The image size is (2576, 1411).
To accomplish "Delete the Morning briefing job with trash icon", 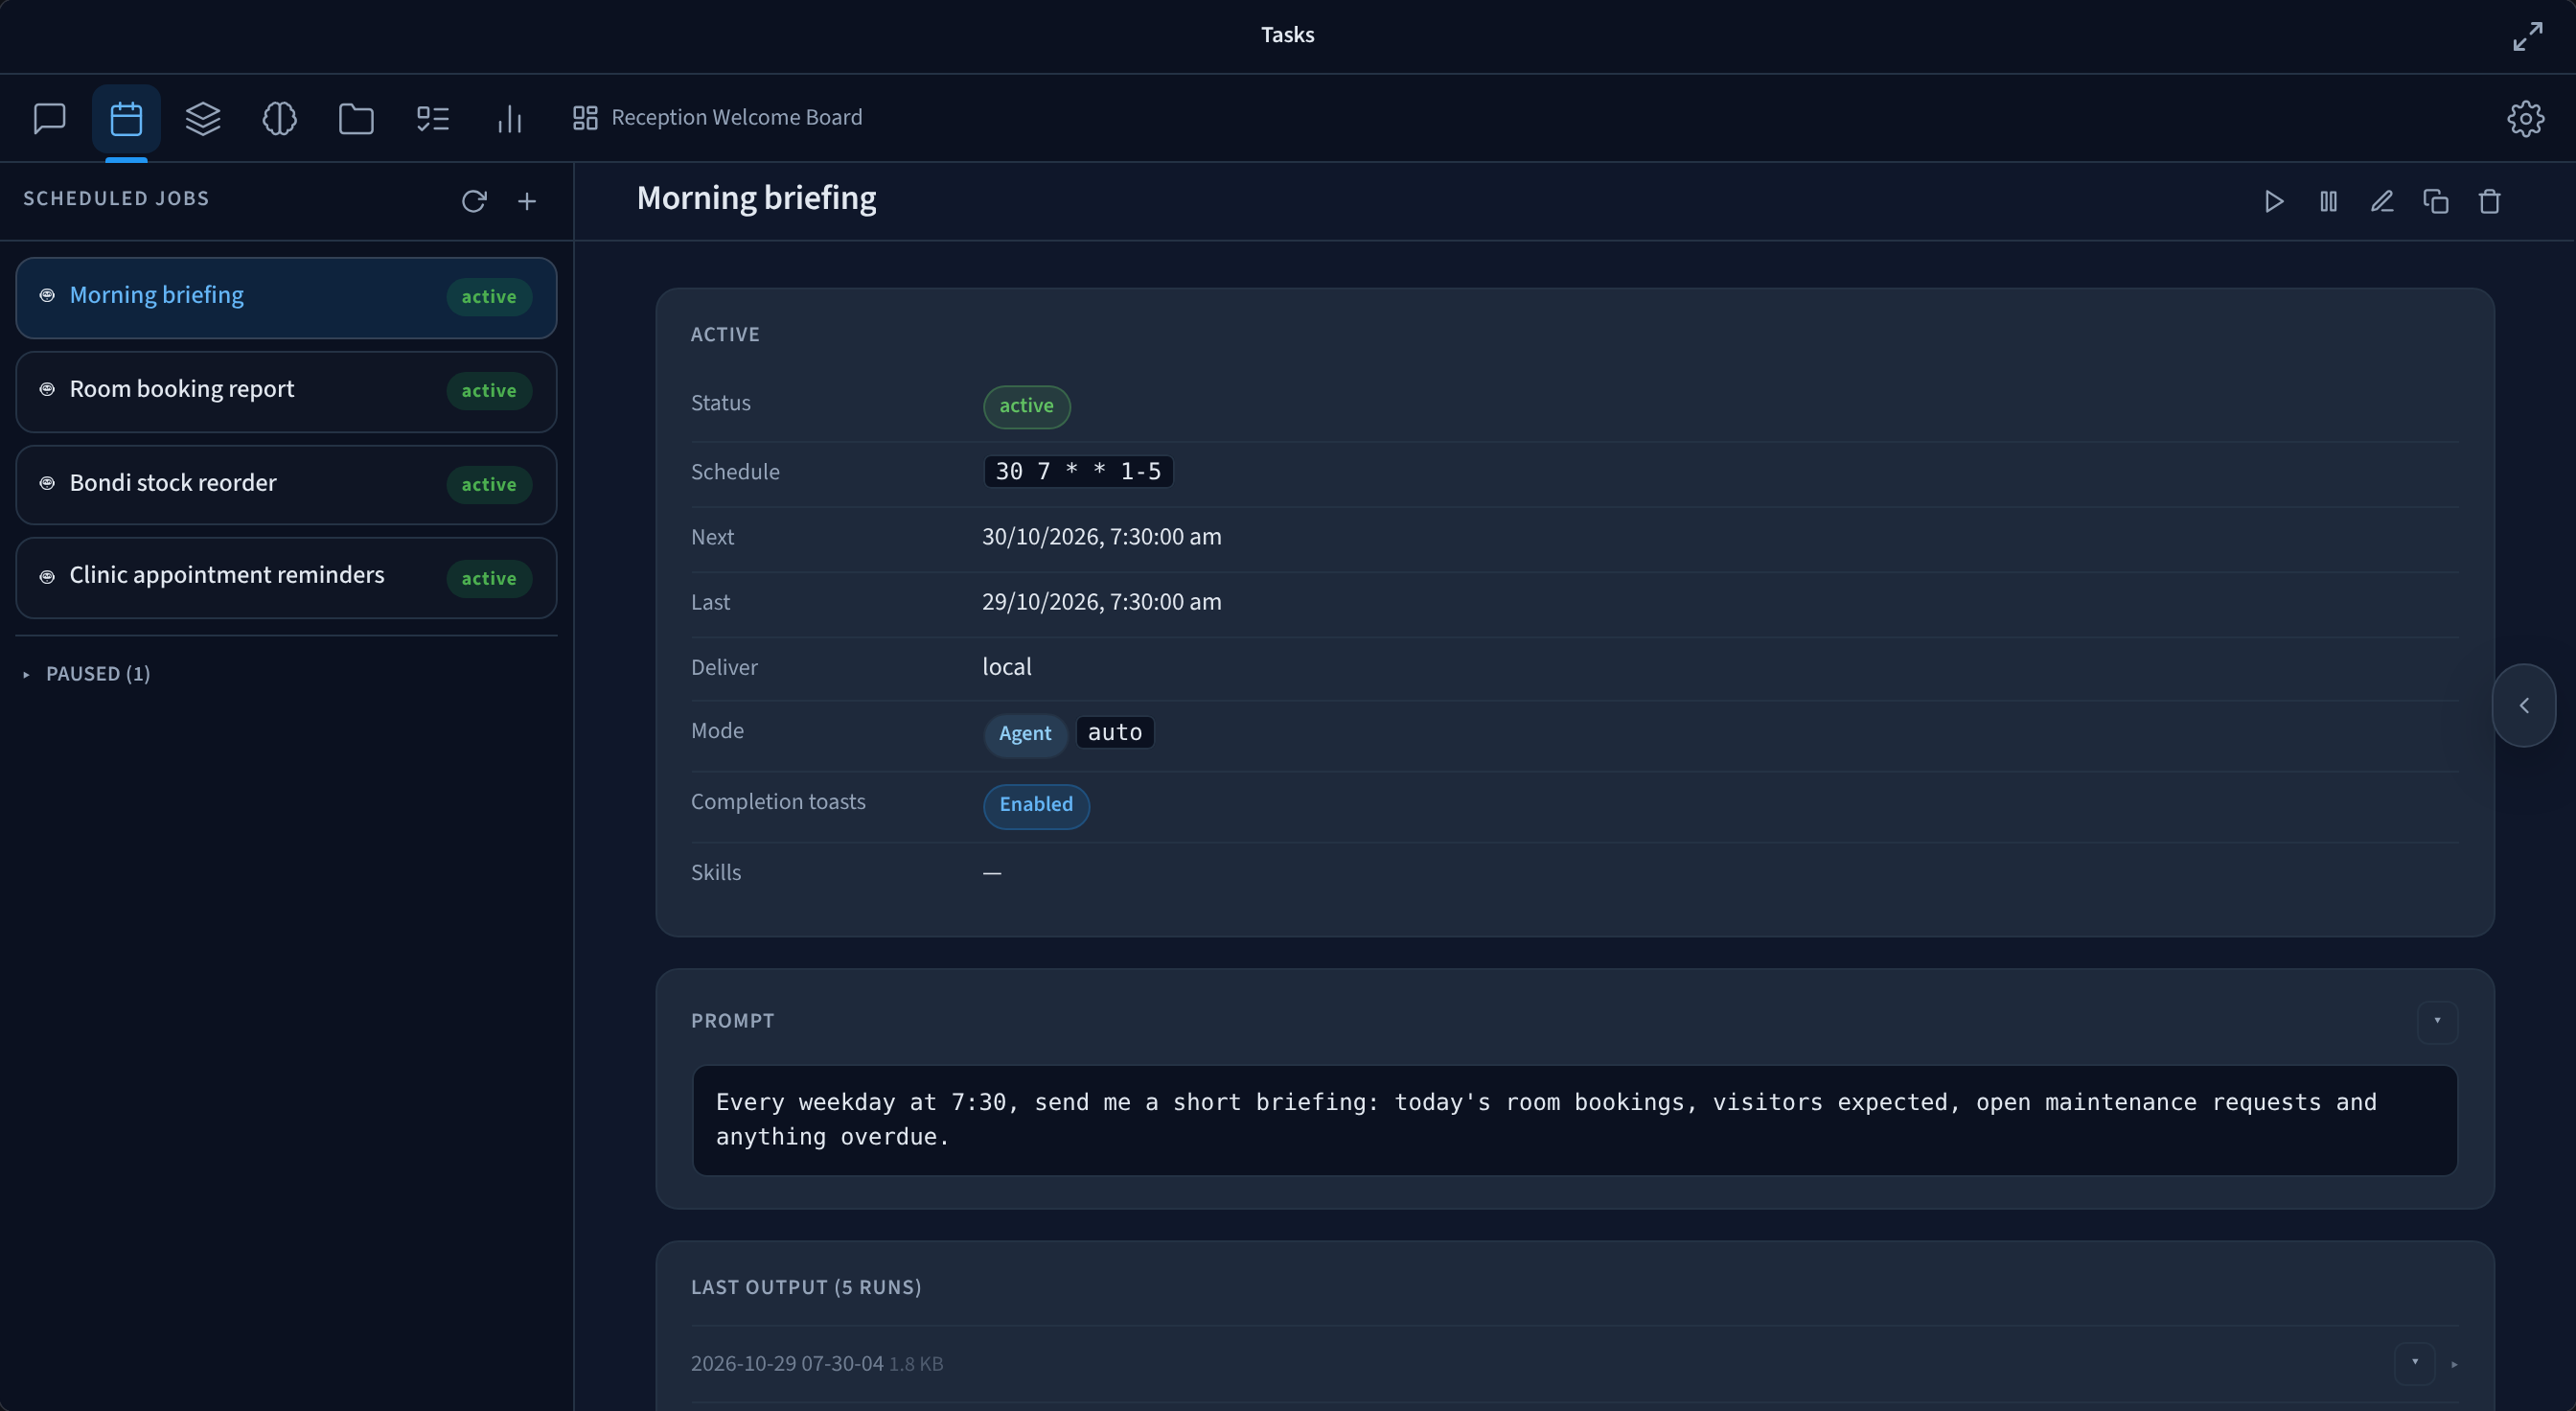I will point(2490,201).
